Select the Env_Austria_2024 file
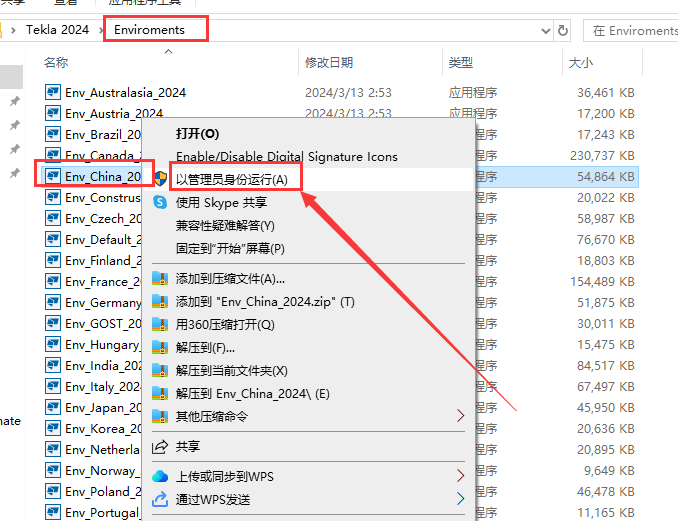This screenshot has height=521, width=678. click(113, 114)
